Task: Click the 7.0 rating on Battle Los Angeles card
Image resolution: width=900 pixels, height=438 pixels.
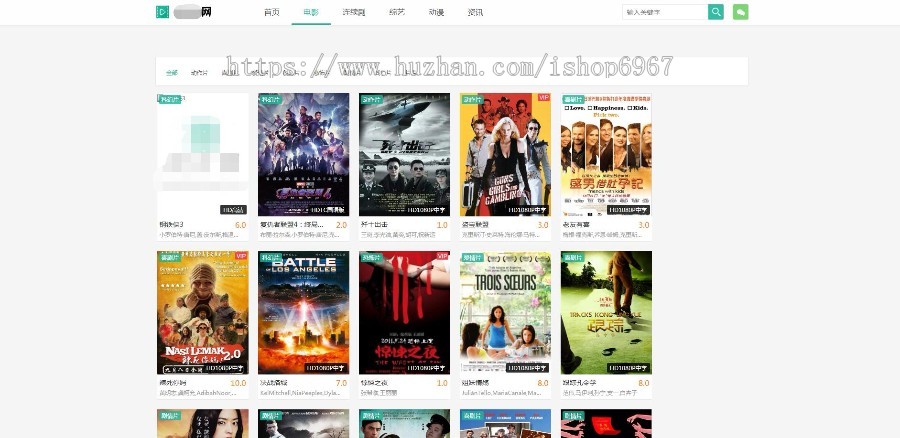Action: coord(342,383)
